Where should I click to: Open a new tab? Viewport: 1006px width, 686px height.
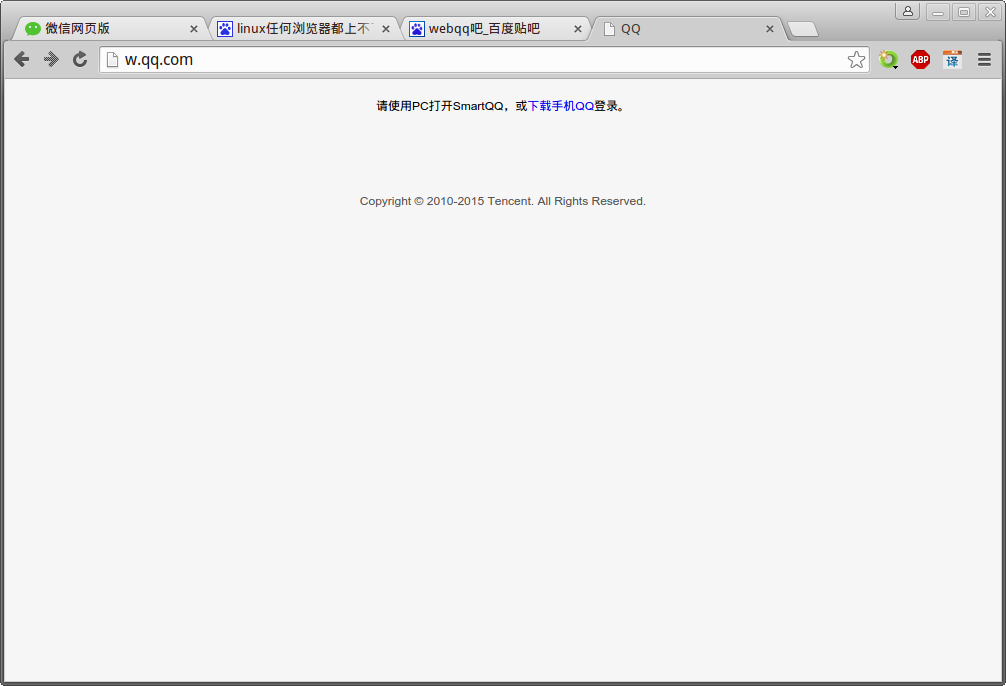(802, 30)
